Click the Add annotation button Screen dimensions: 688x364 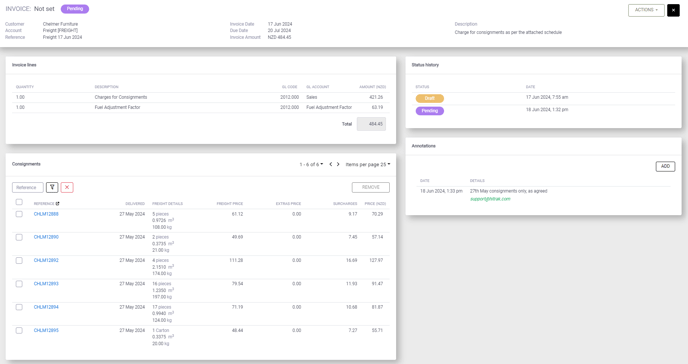(665, 166)
